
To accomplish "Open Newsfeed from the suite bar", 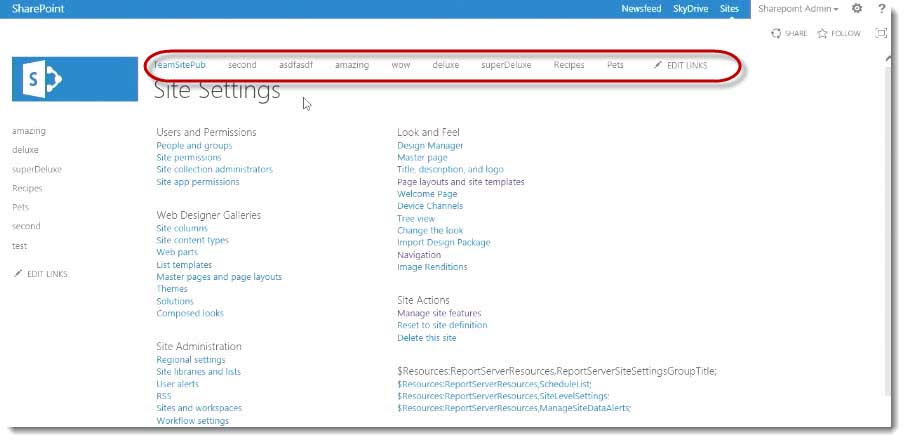I will pos(641,9).
